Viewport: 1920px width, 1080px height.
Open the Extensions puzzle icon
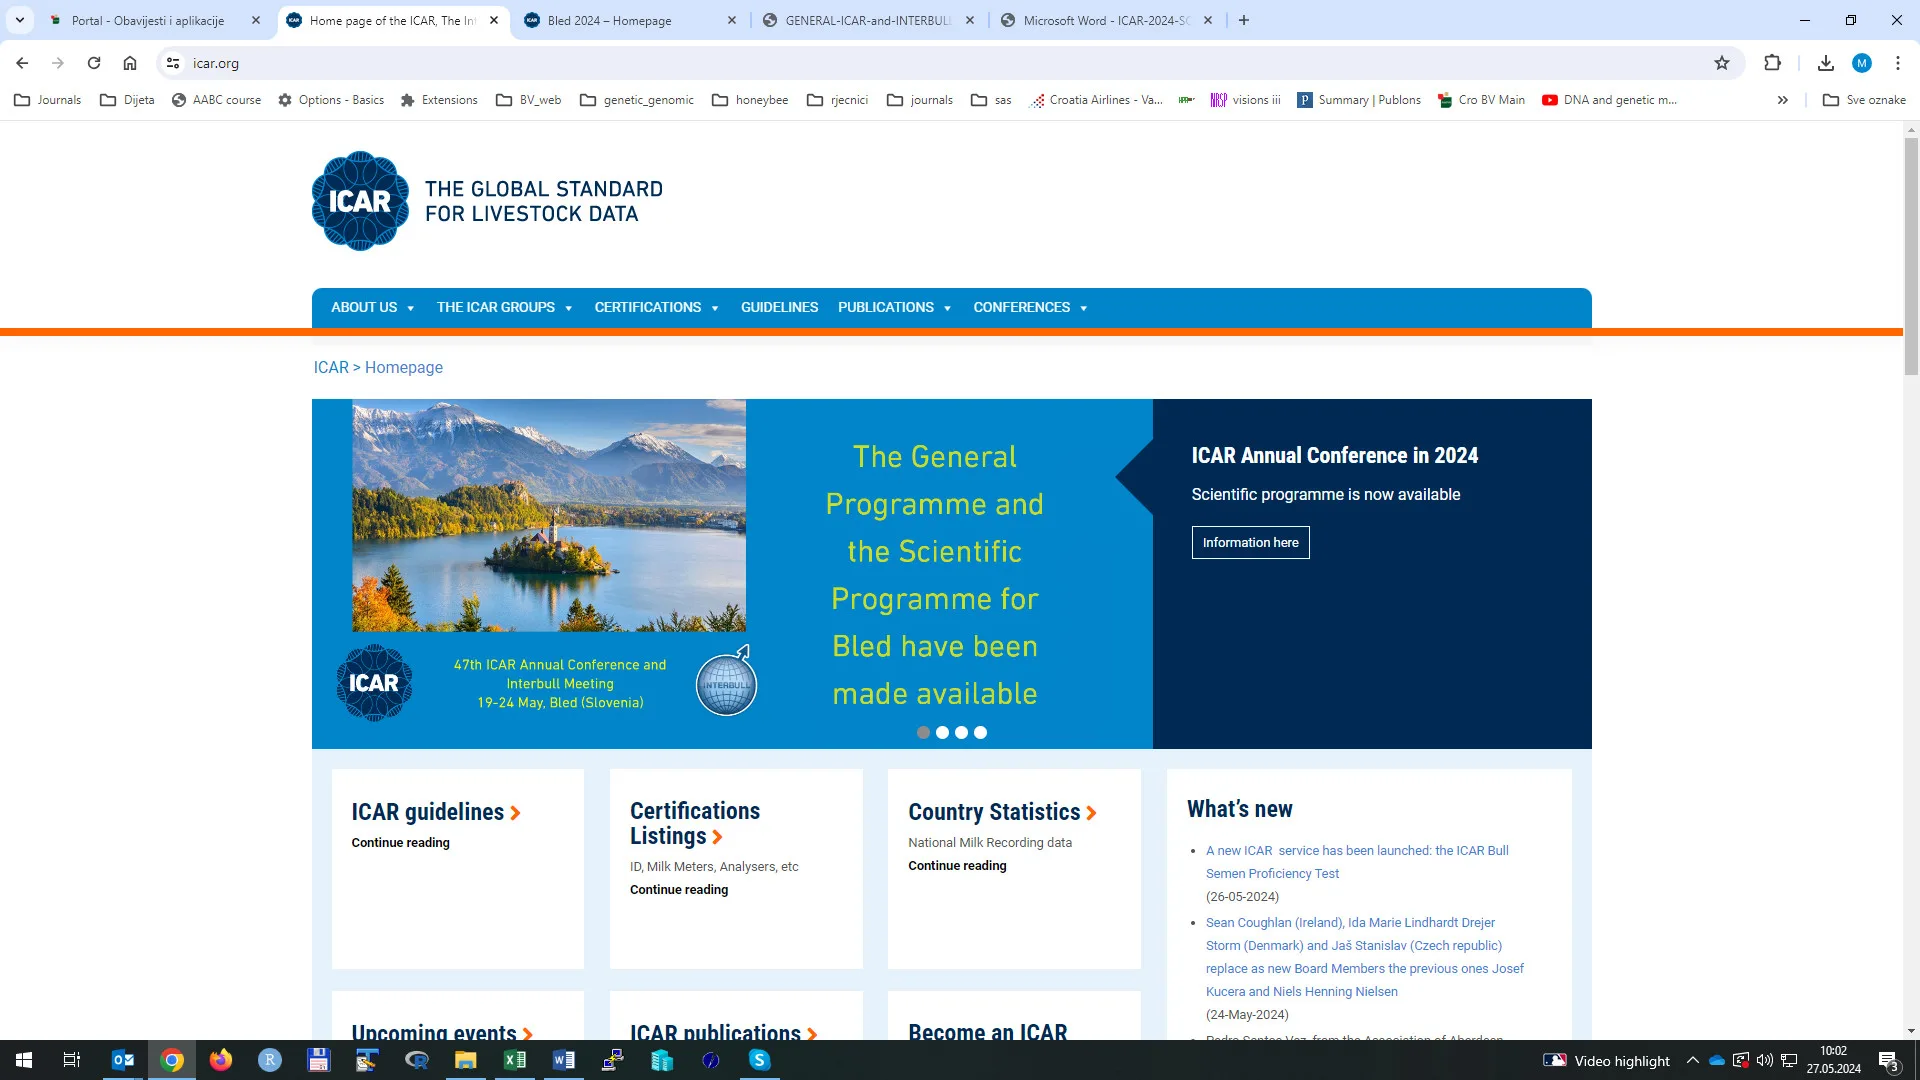(1772, 63)
